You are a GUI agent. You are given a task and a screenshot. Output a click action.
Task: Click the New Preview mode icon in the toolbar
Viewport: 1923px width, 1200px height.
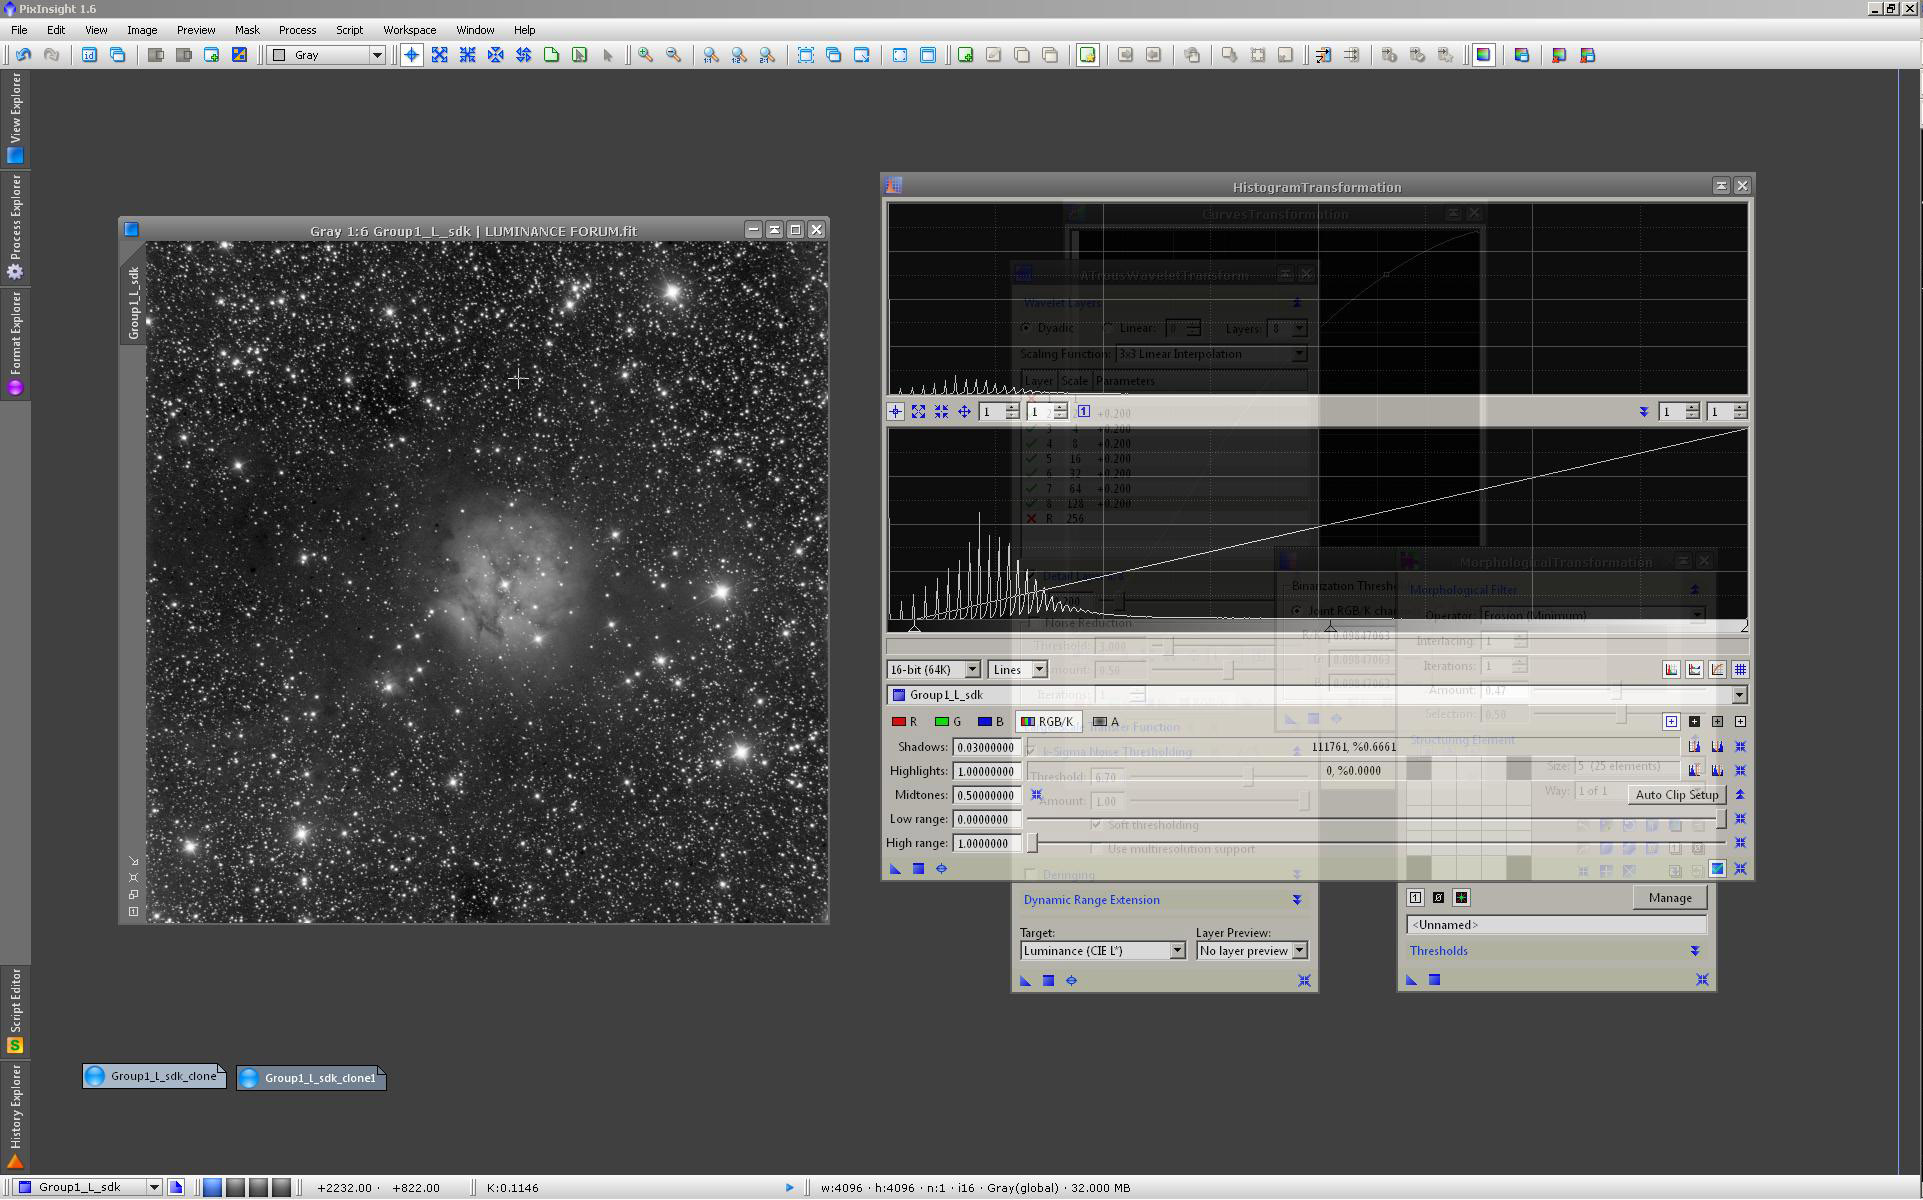tap(551, 55)
